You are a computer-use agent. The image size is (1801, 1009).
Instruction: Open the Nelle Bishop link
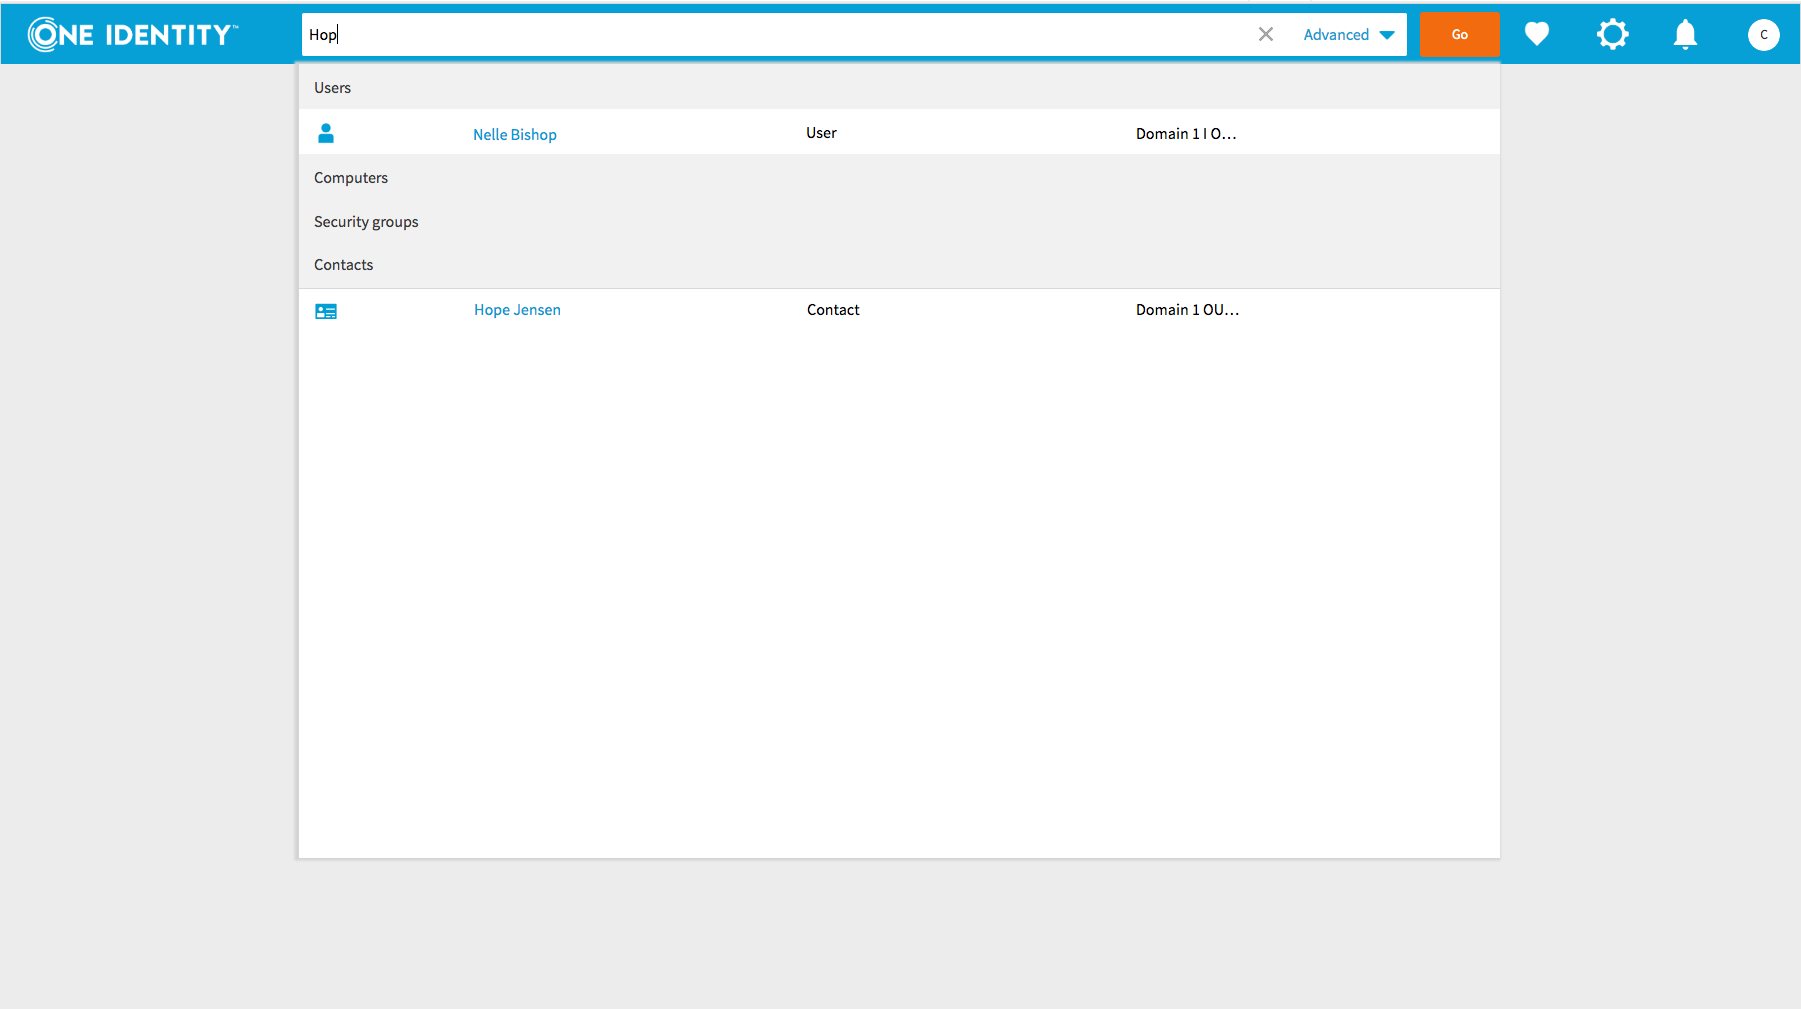tap(515, 134)
